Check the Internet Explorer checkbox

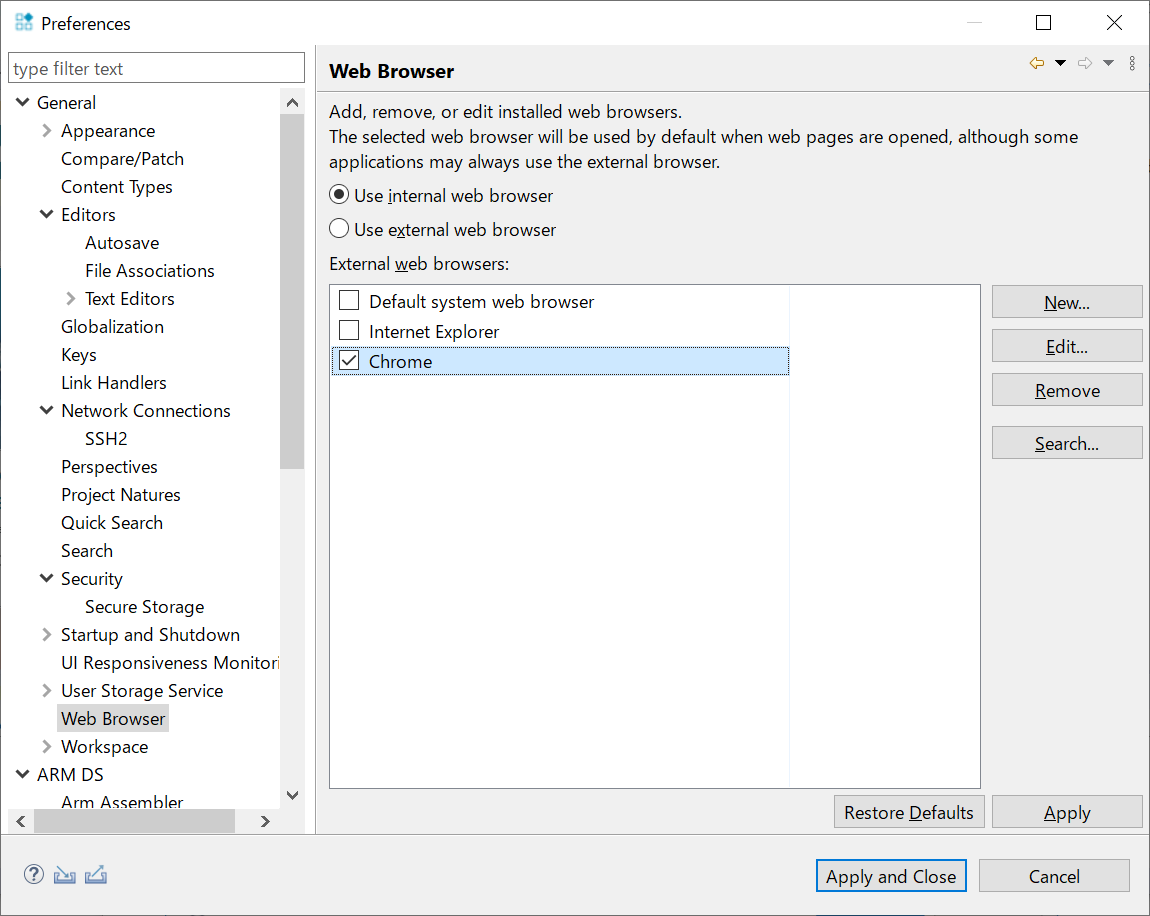(x=349, y=331)
